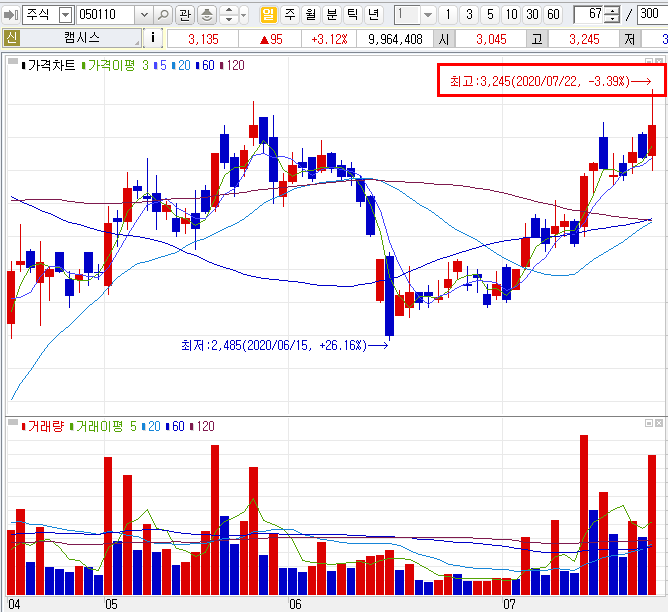Select the 10 interval preset button

click(511, 15)
